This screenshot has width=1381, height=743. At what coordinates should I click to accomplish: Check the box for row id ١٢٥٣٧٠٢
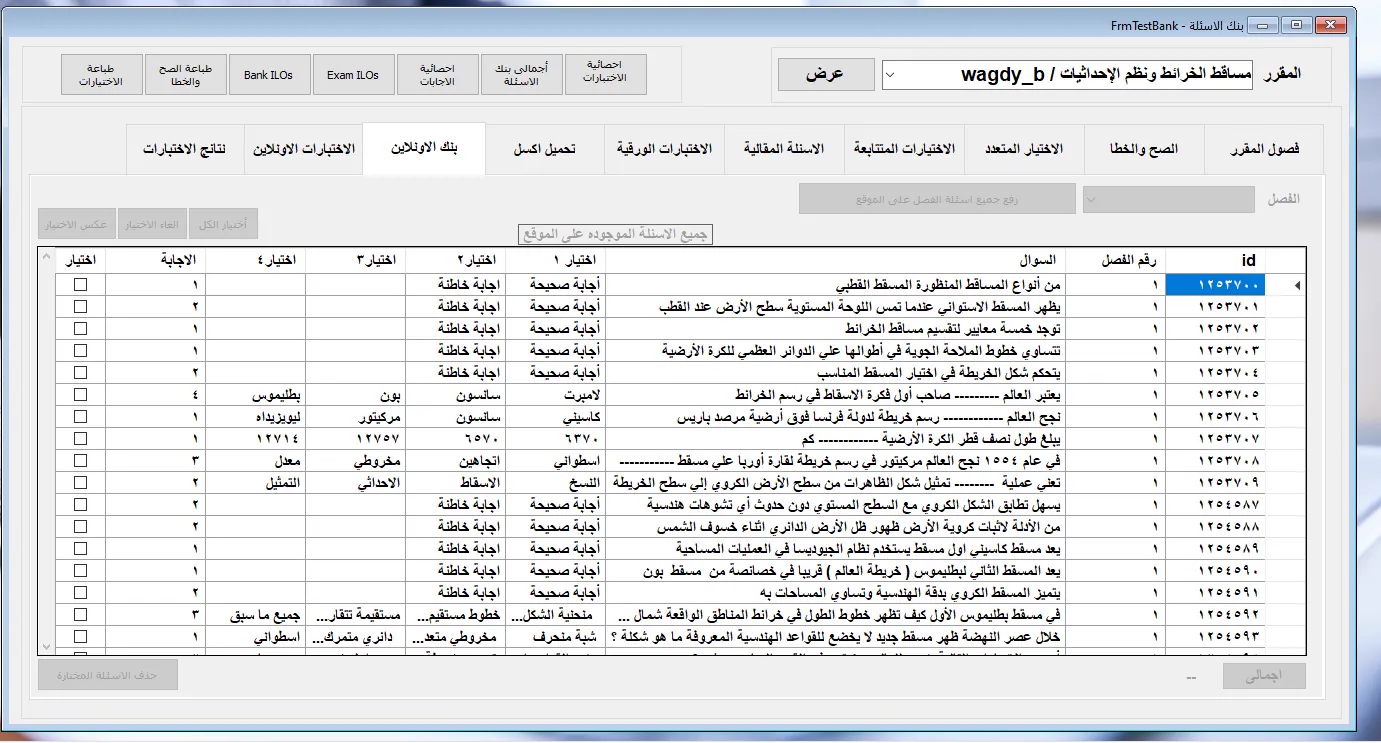81,328
